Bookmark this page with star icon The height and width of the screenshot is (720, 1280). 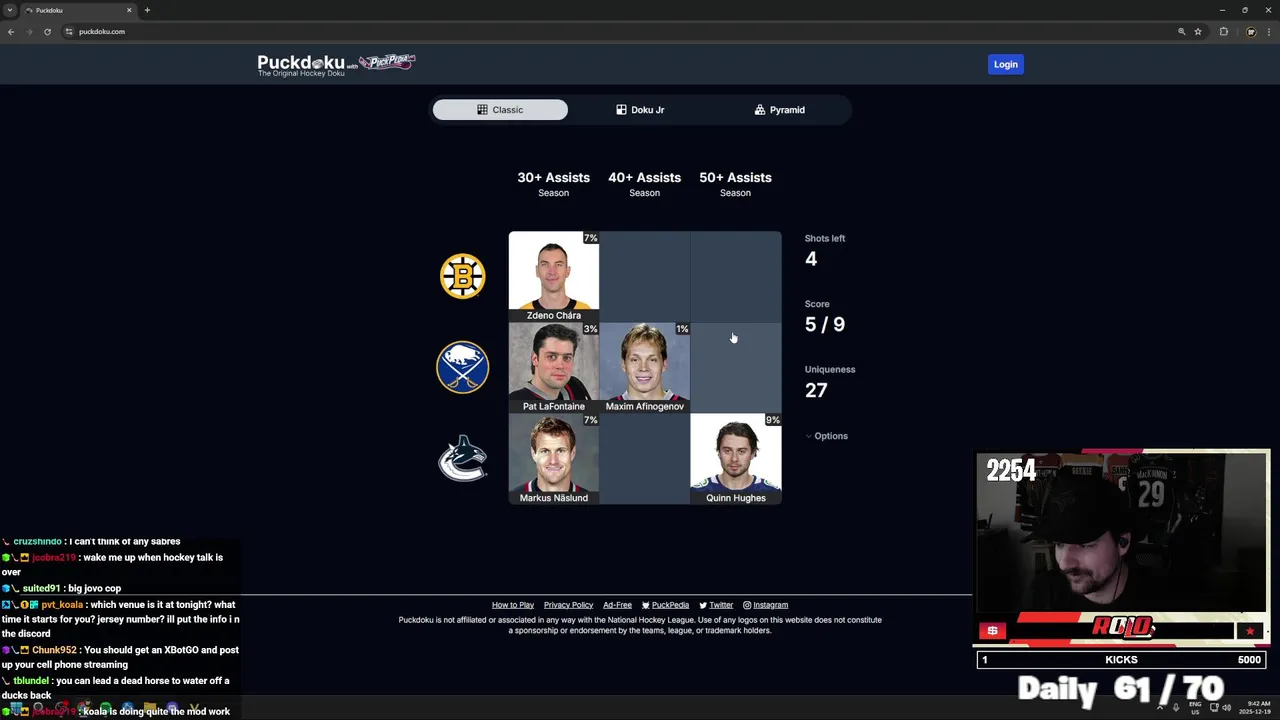tap(1197, 31)
